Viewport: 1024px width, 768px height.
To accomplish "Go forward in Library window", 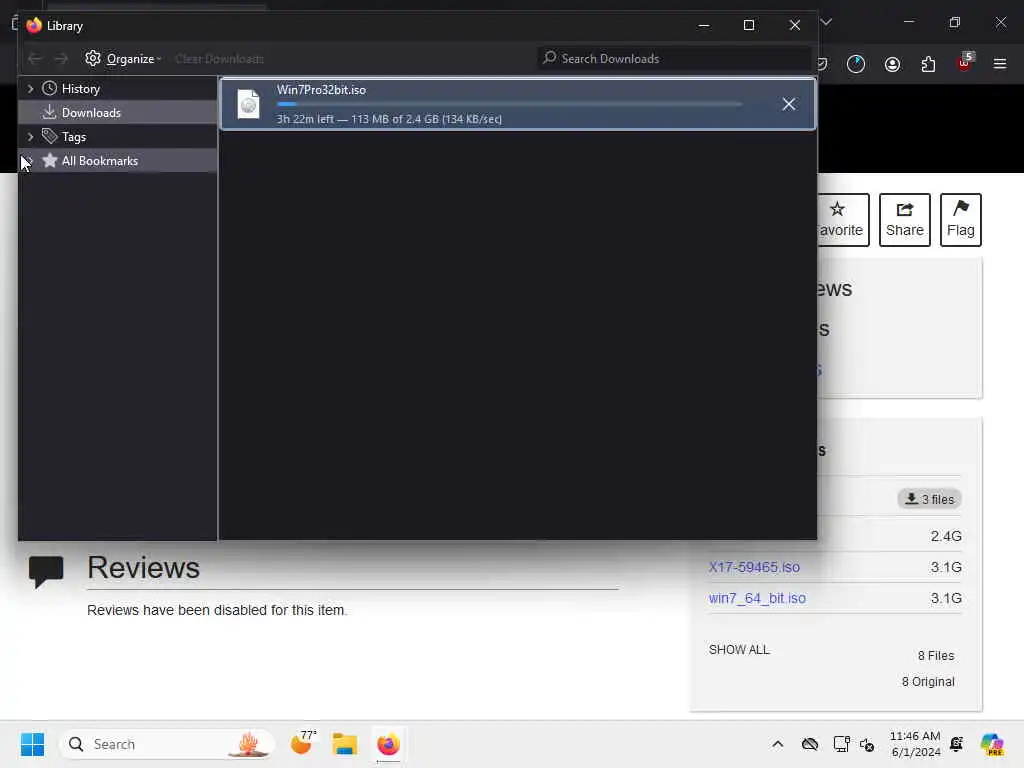I will coord(61,59).
